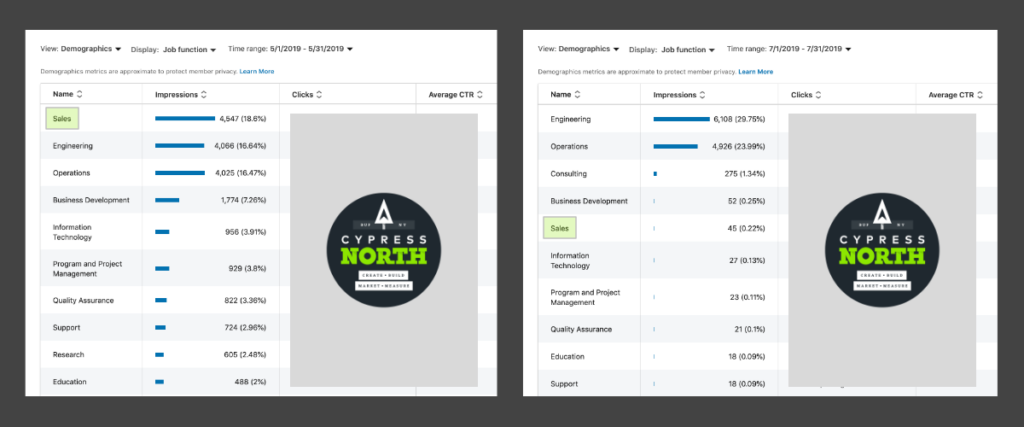Screen dimensions: 1024x427
Task: Click 605 (2.48%) impressions value
Action: click(x=246, y=355)
